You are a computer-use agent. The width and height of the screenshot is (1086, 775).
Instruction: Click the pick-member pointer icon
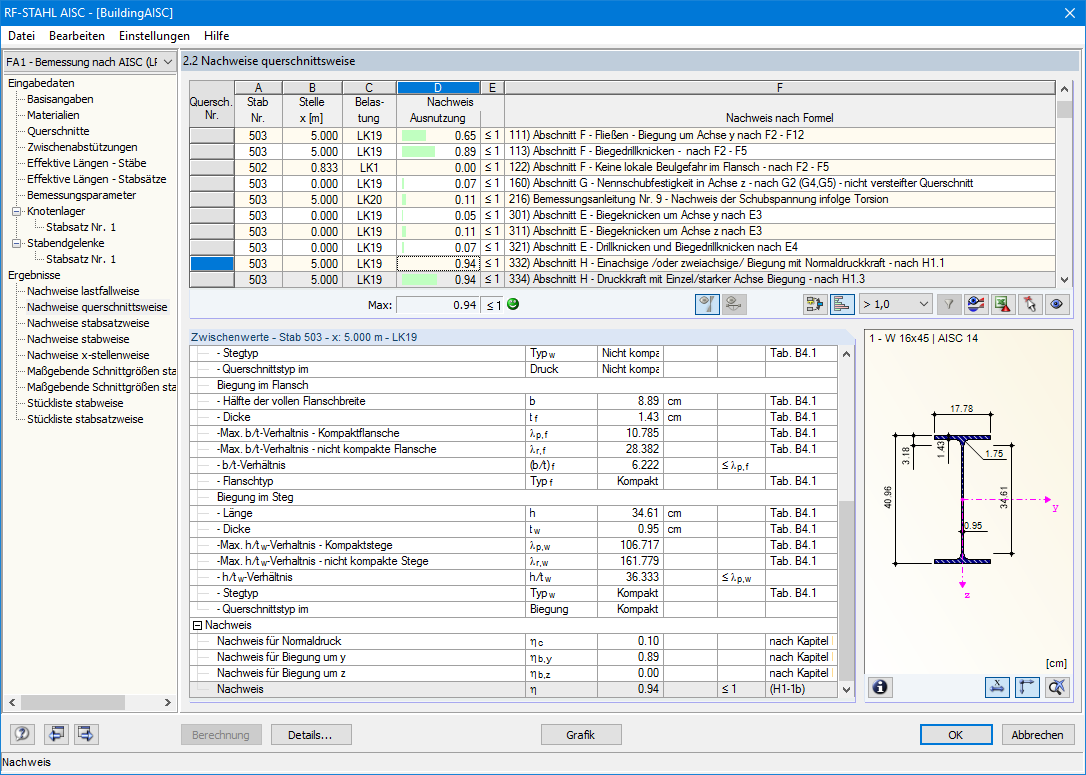click(x=1030, y=305)
